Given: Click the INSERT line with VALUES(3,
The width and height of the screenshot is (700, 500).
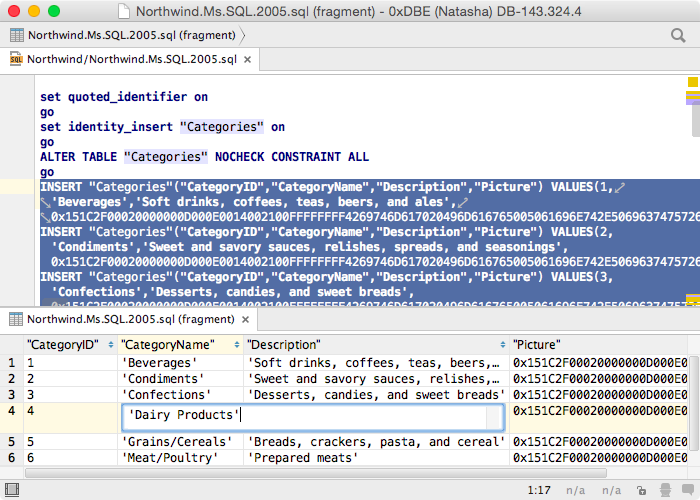Looking at the screenshot, I should [x=327, y=277].
